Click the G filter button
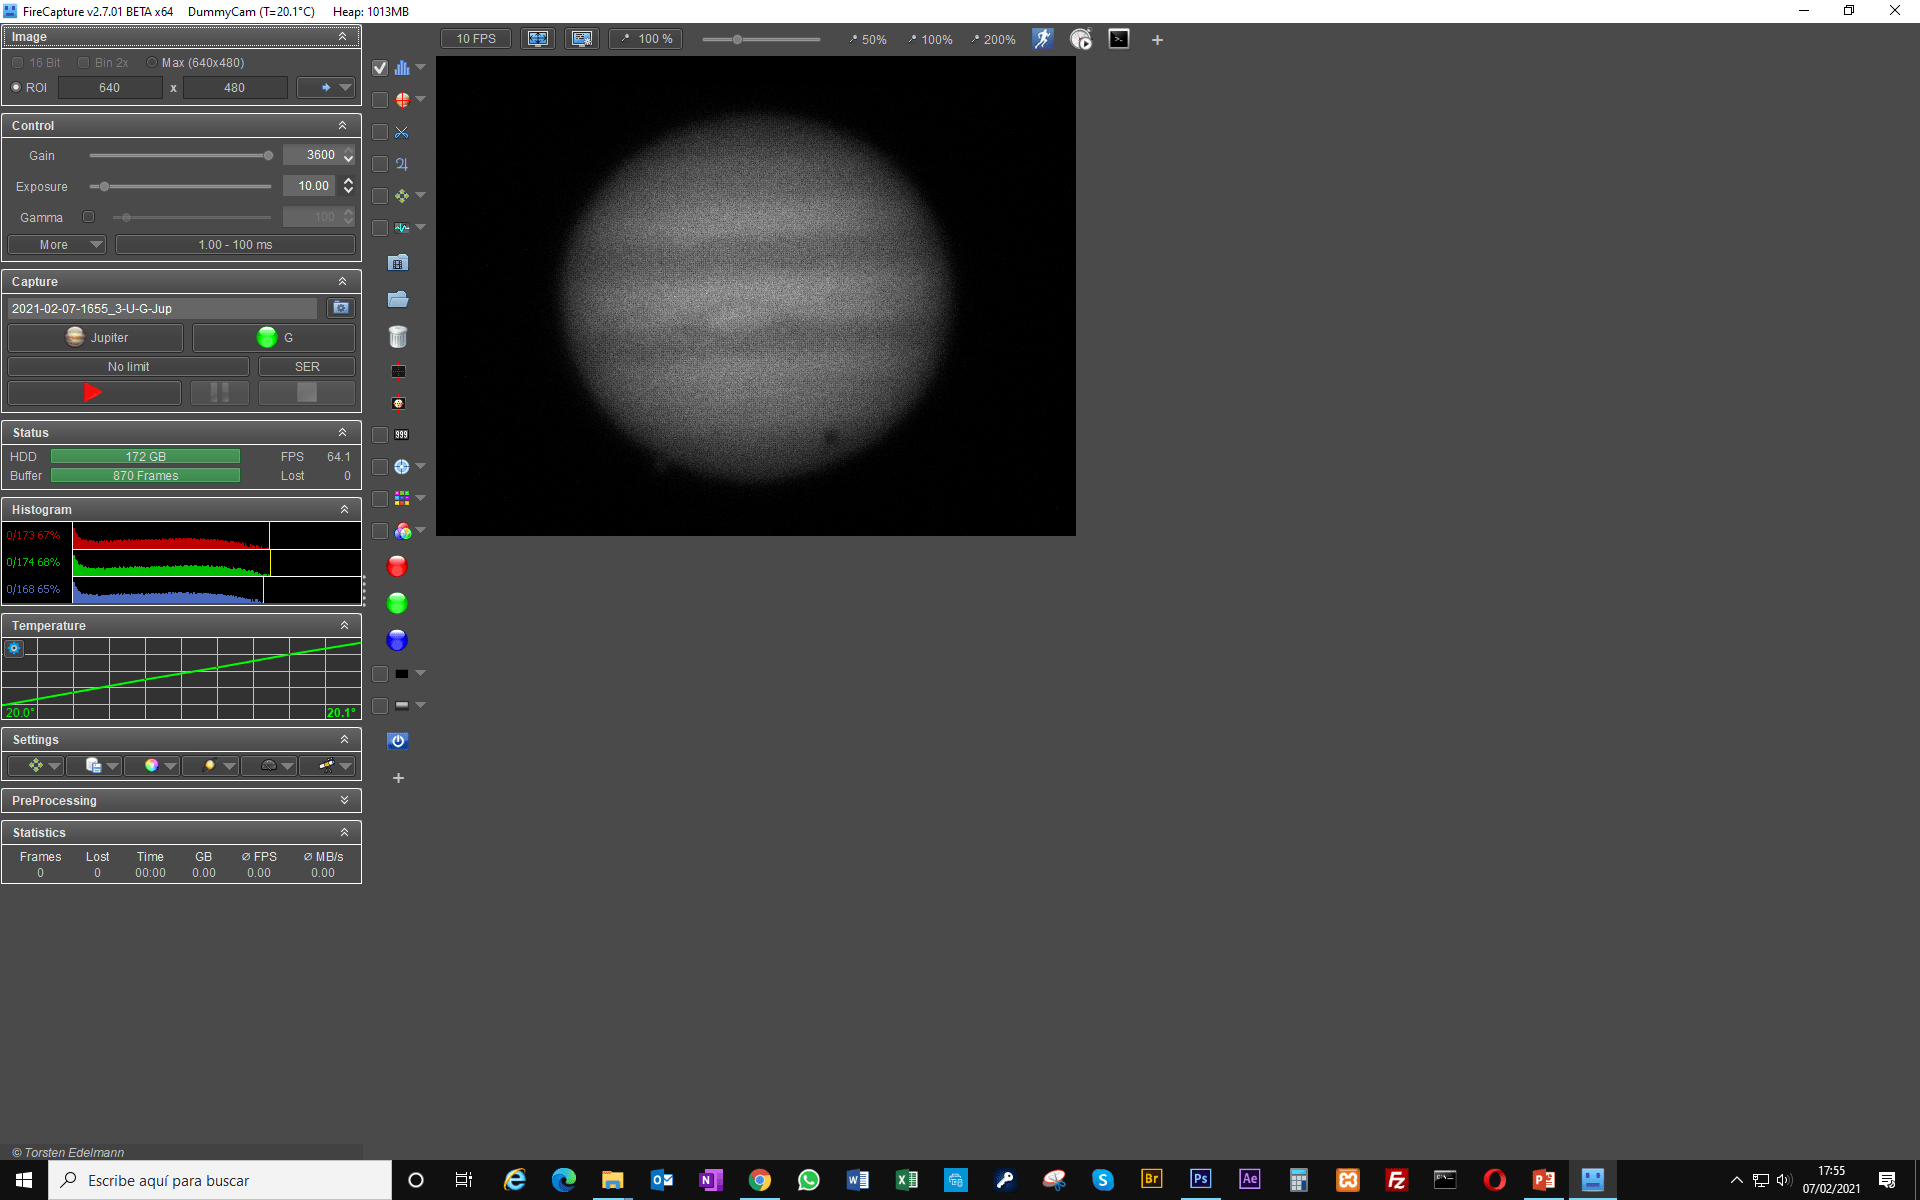Screen dimensions: 1920x1200 tap(274, 338)
